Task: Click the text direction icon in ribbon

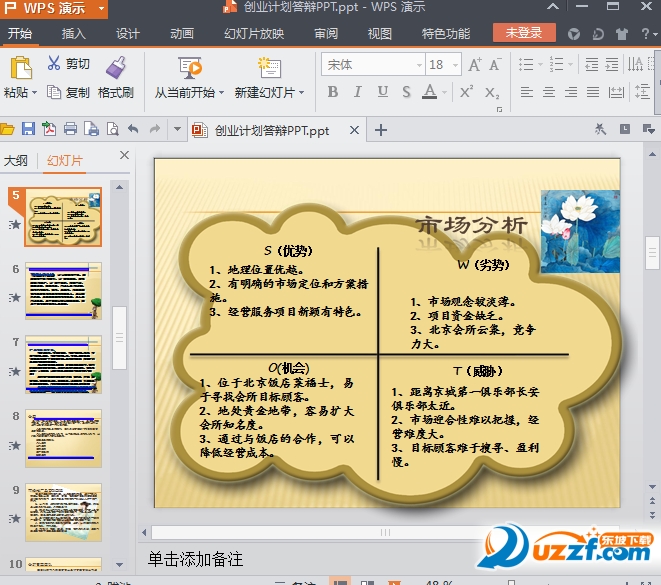Action: pos(635,64)
